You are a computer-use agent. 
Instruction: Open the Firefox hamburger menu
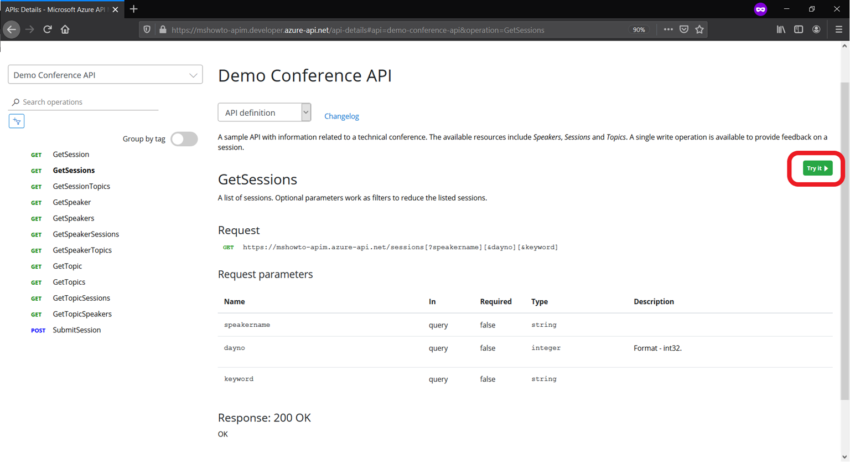coord(838,29)
